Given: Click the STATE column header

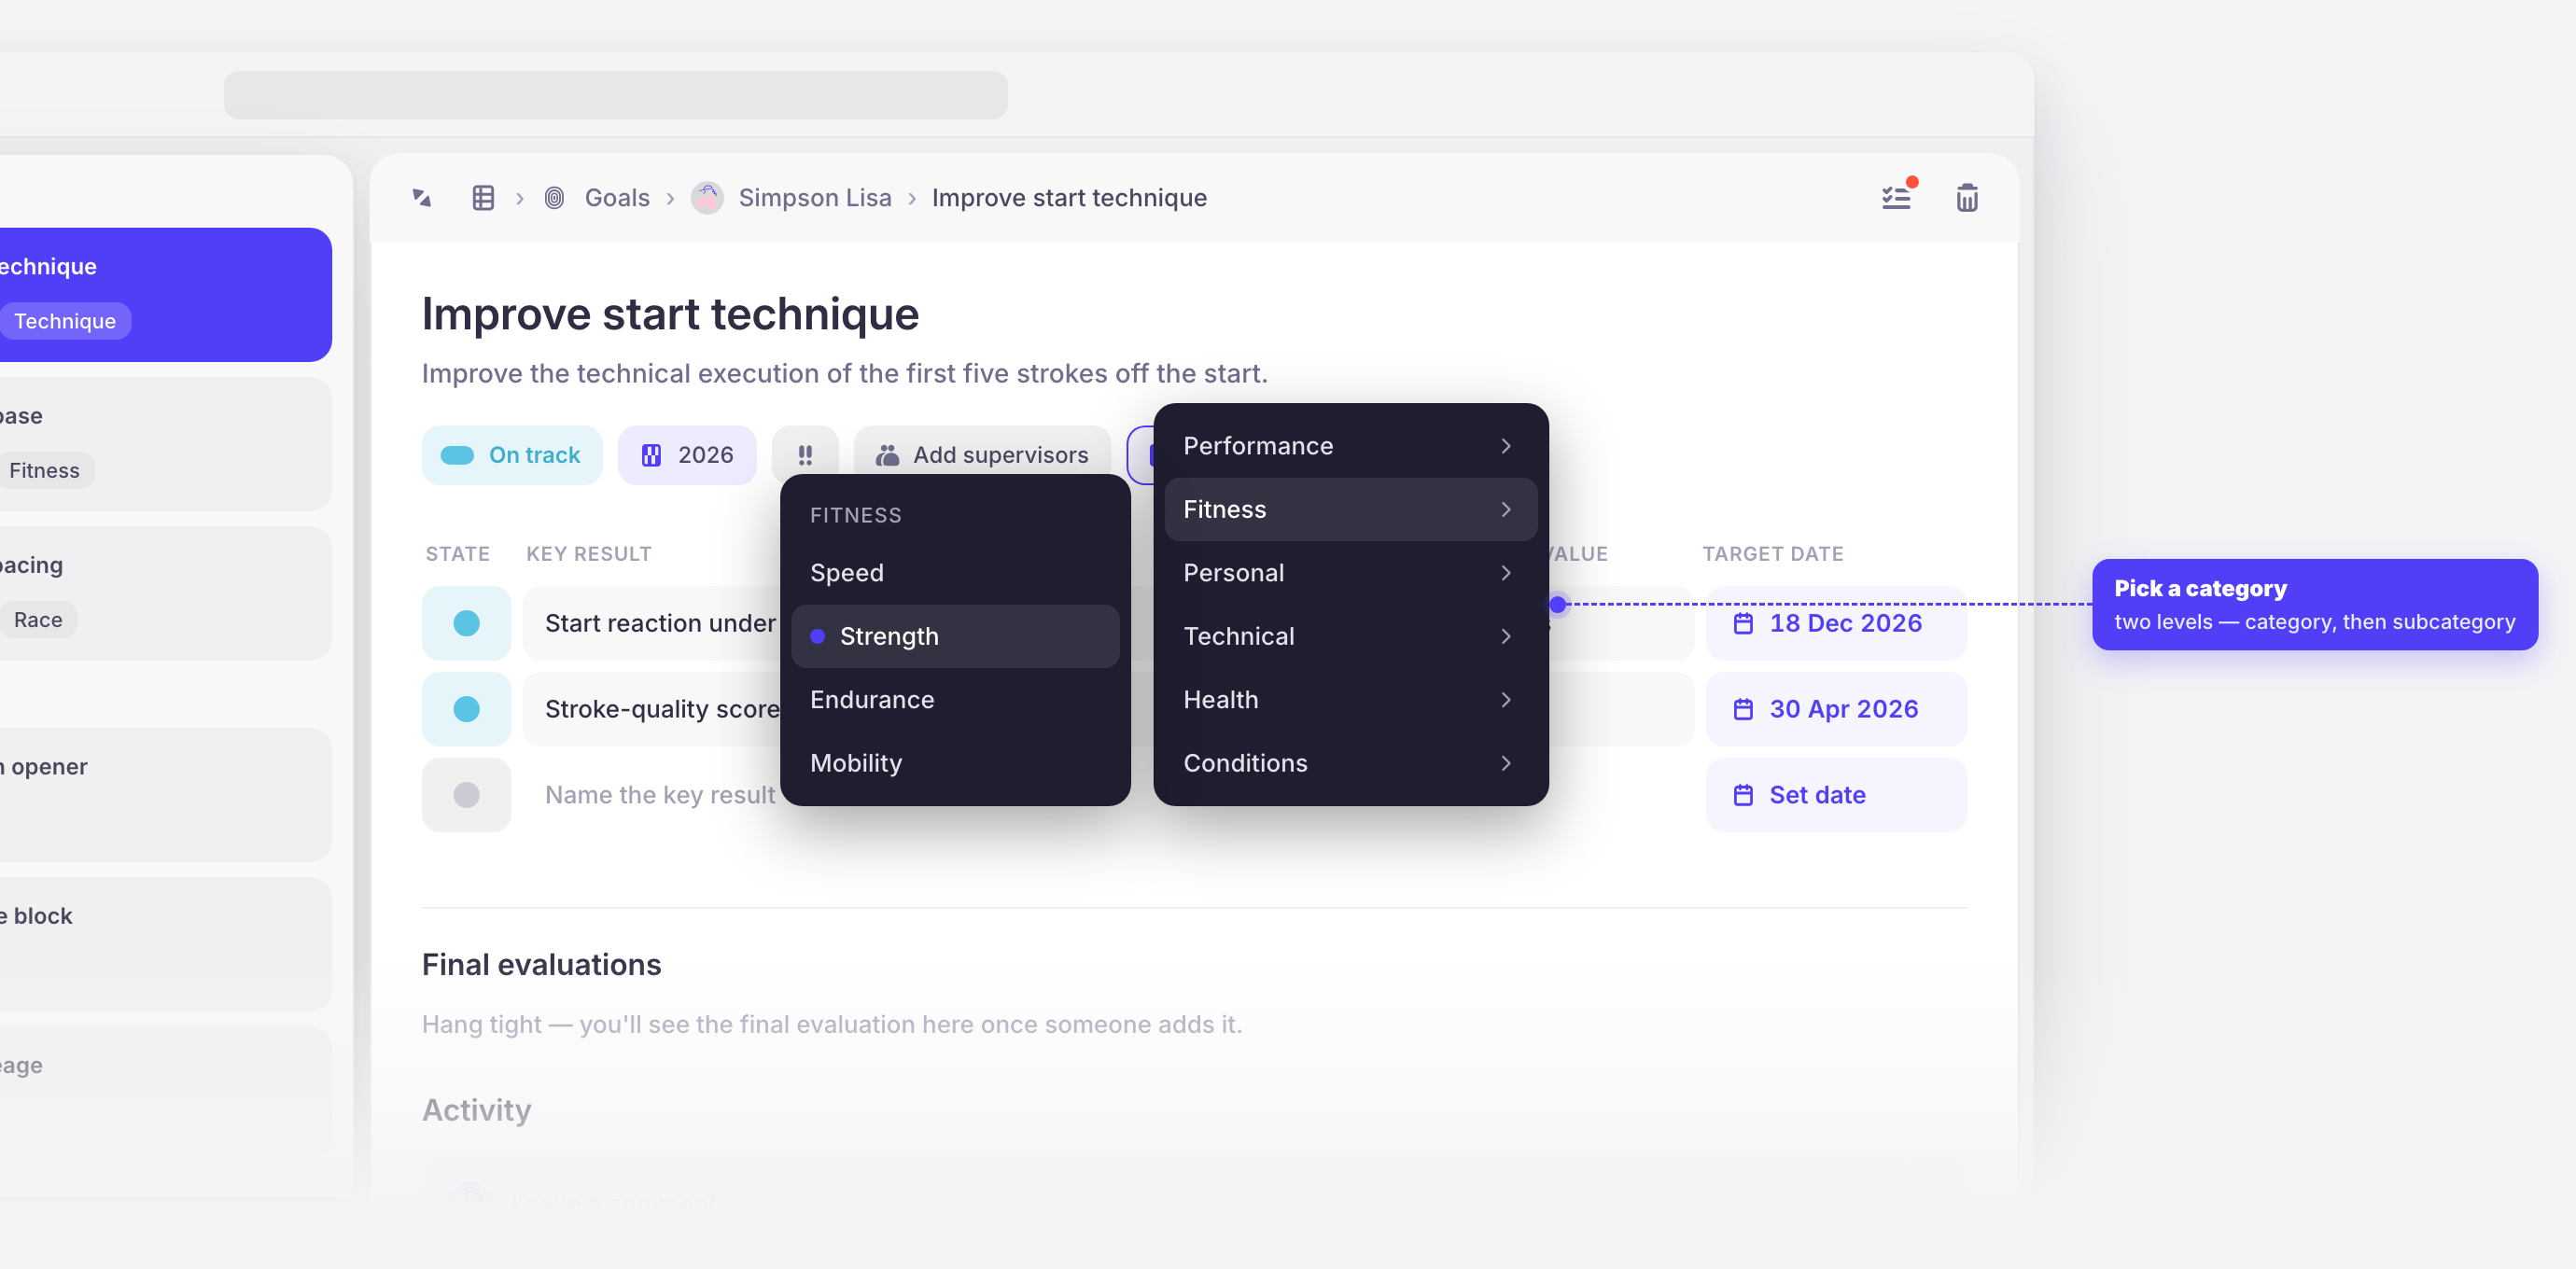Looking at the screenshot, I should pyautogui.click(x=458, y=554).
